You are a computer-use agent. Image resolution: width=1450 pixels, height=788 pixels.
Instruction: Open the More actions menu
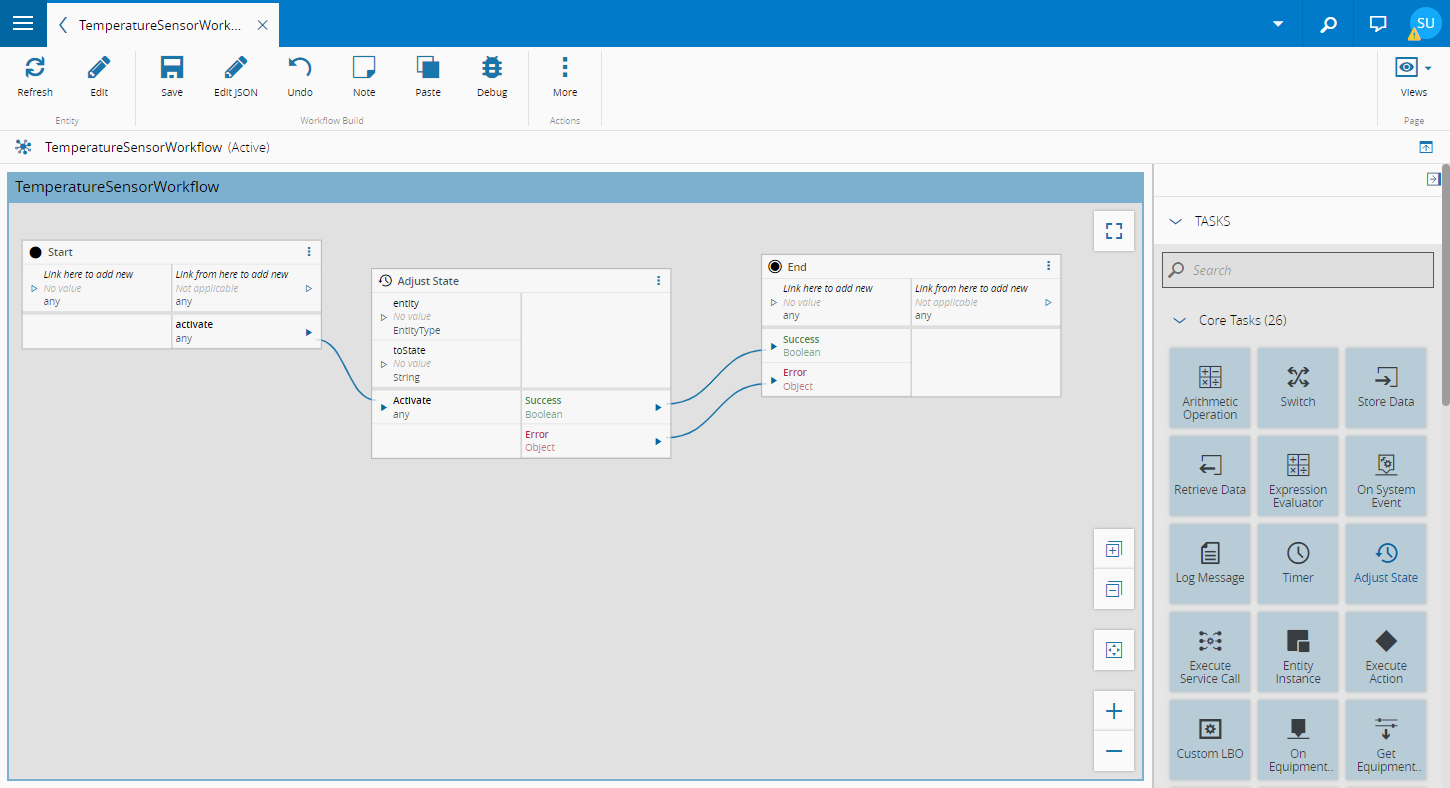[x=565, y=68]
